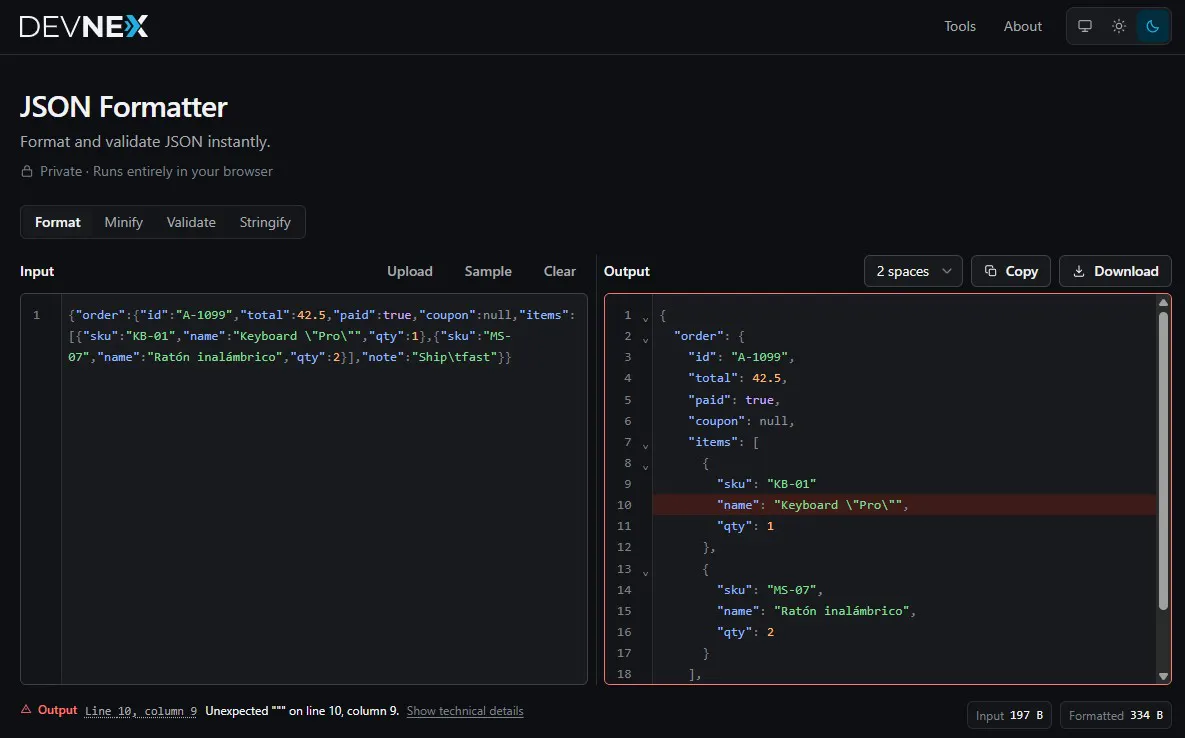Click the "qty": 2 output line
The image size is (1185, 738).
pyautogui.click(x=745, y=631)
